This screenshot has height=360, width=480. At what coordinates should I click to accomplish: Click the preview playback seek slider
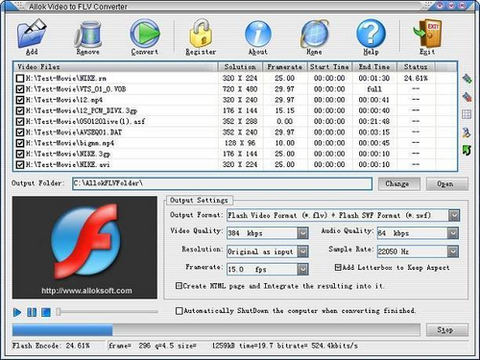click(107, 312)
